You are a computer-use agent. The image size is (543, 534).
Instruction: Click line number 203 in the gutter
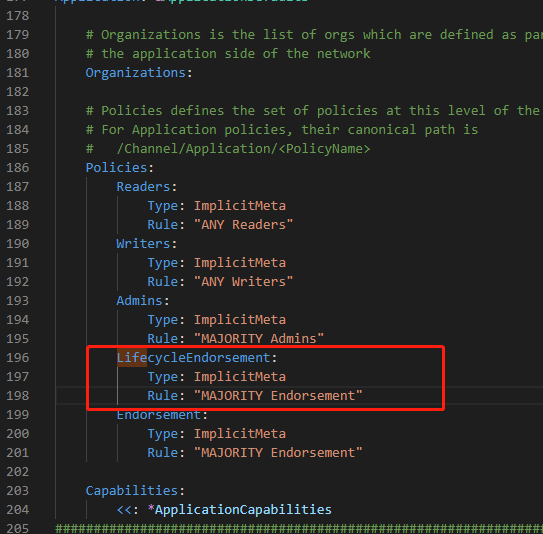[18, 491]
